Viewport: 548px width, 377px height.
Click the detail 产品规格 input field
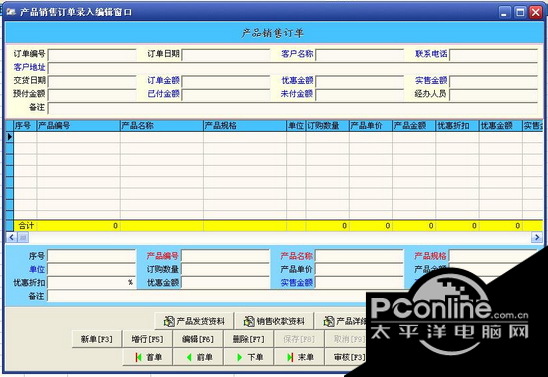[493, 256]
